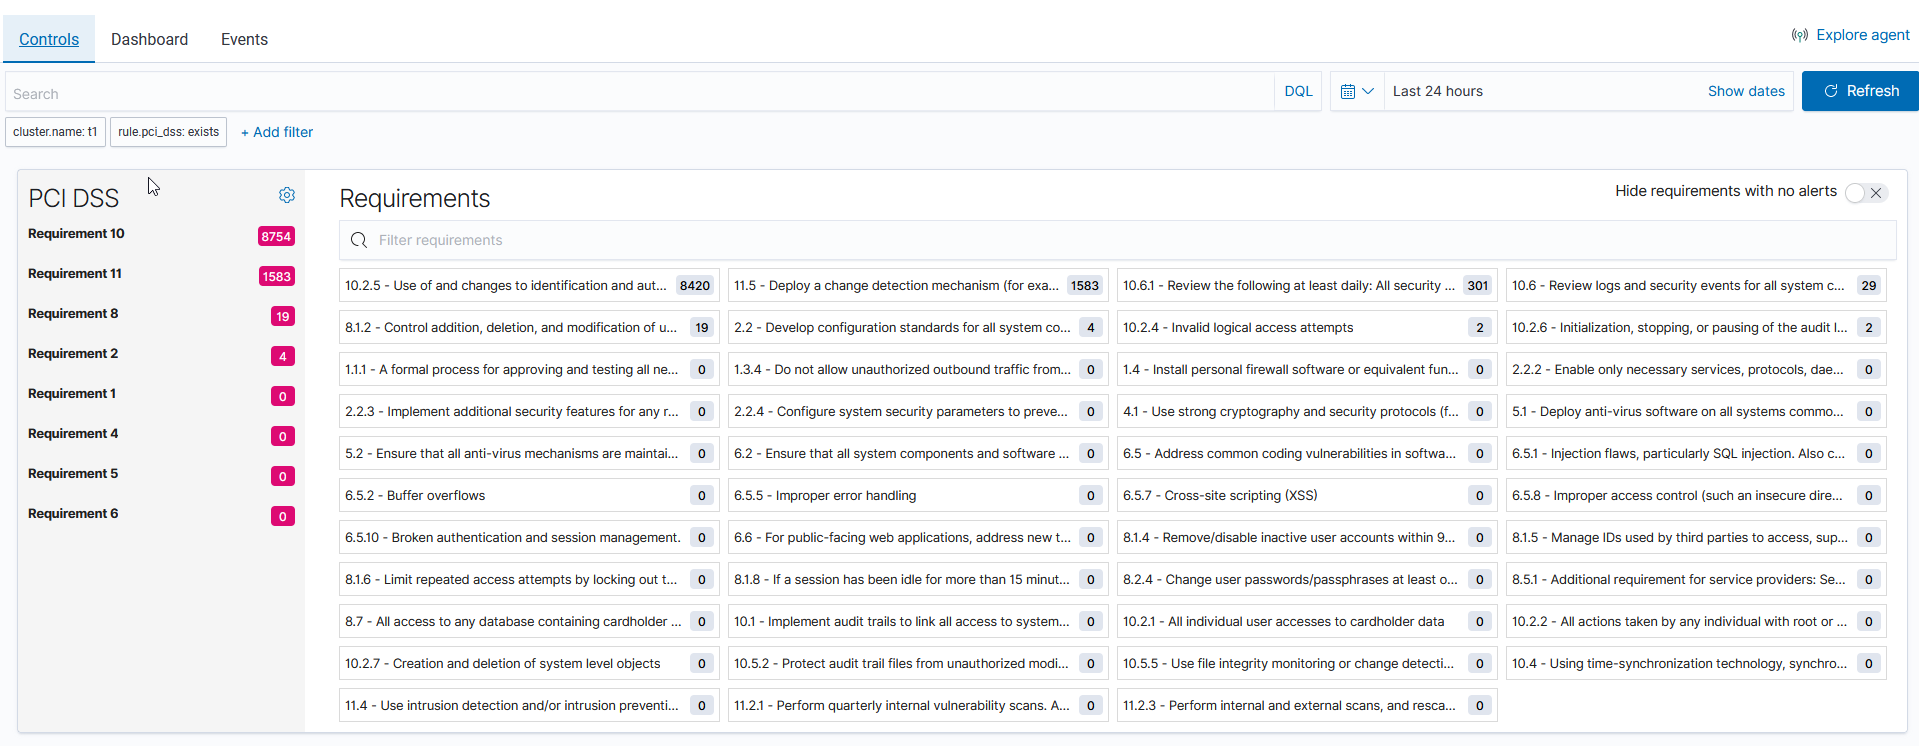This screenshot has width=1919, height=746.
Task: Open requirement 1.4 Install personal firewall software
Action: [x=1307, y=369]
